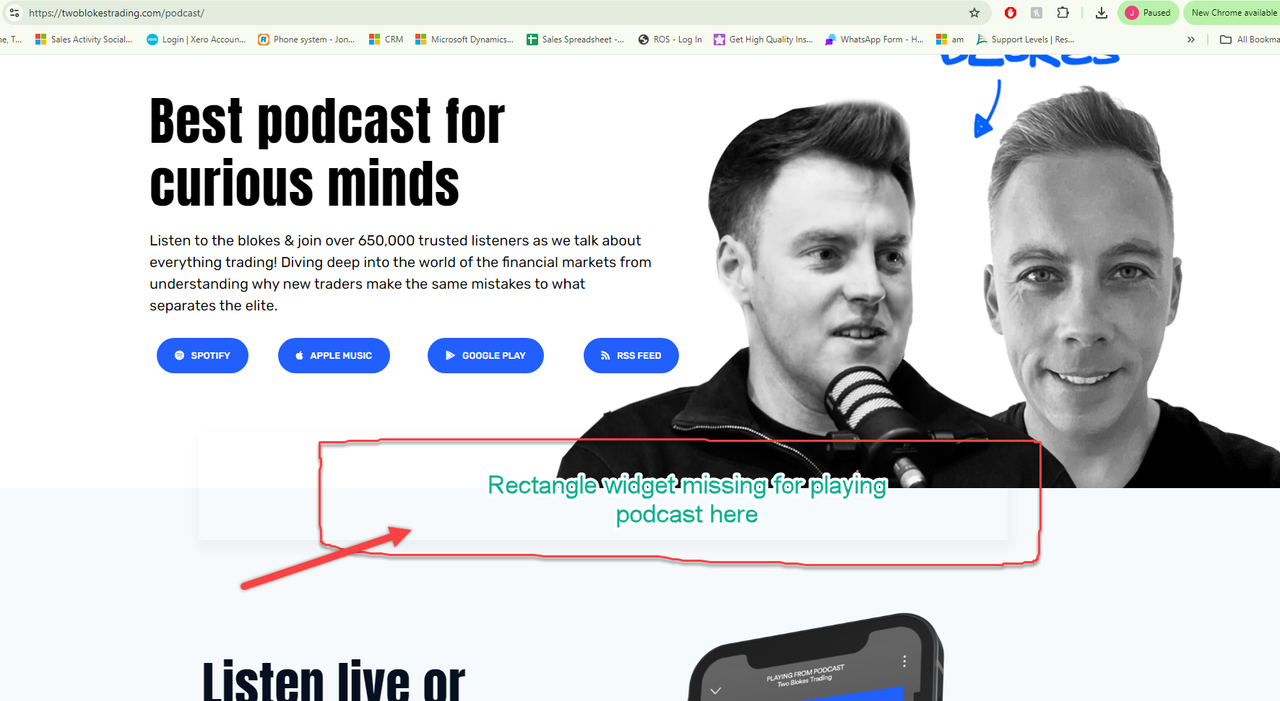Bookmark this page with the star icon
The height and width of the screenshot is (701, 1280).
pyautogui.click(x=974, y=13)
